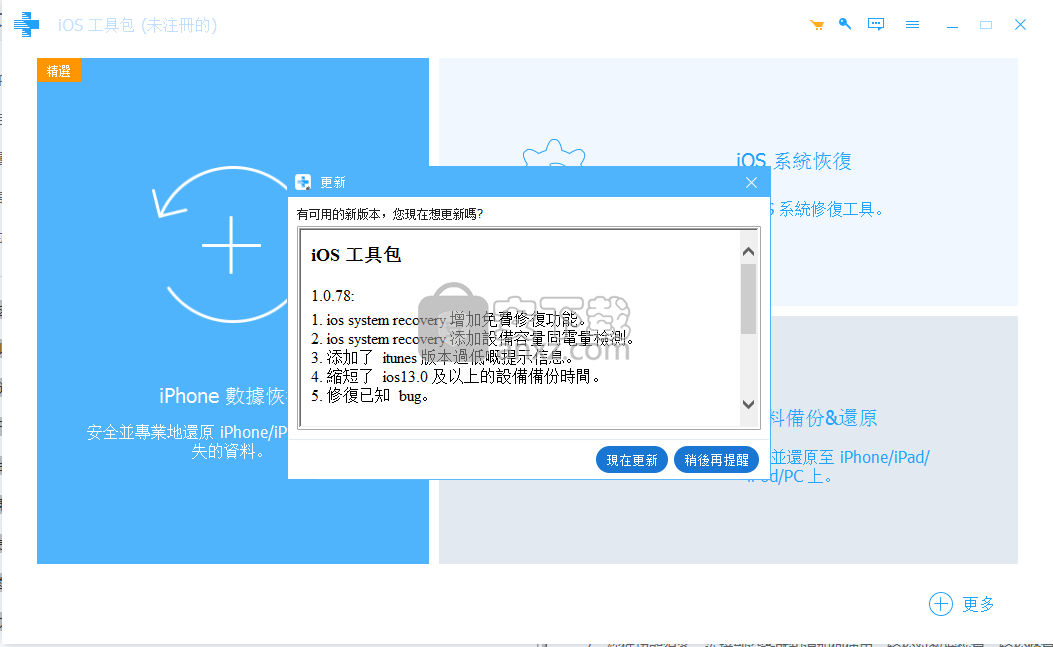
Task: Click the window title iOS 工具包 (未注冊的)
Action: 137,26
